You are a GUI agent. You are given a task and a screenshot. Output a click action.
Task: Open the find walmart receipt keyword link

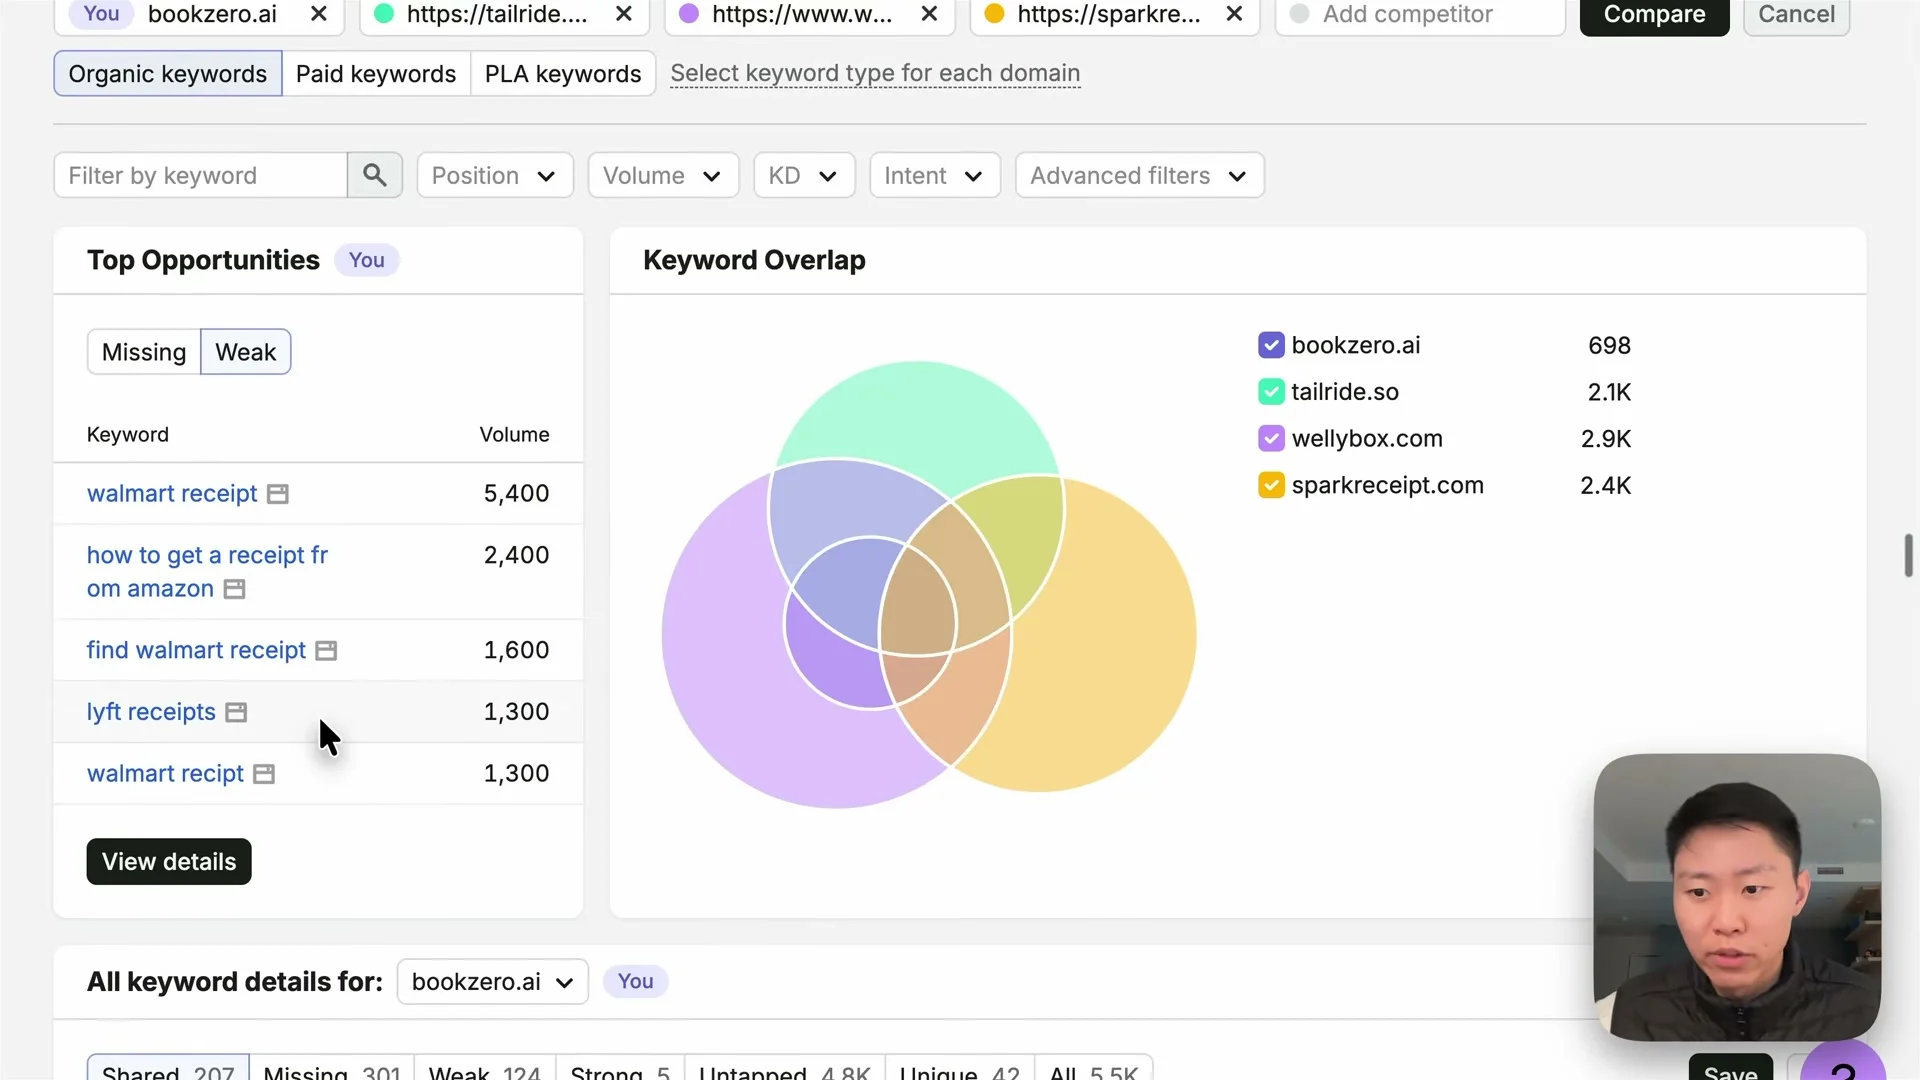(196, 651)
